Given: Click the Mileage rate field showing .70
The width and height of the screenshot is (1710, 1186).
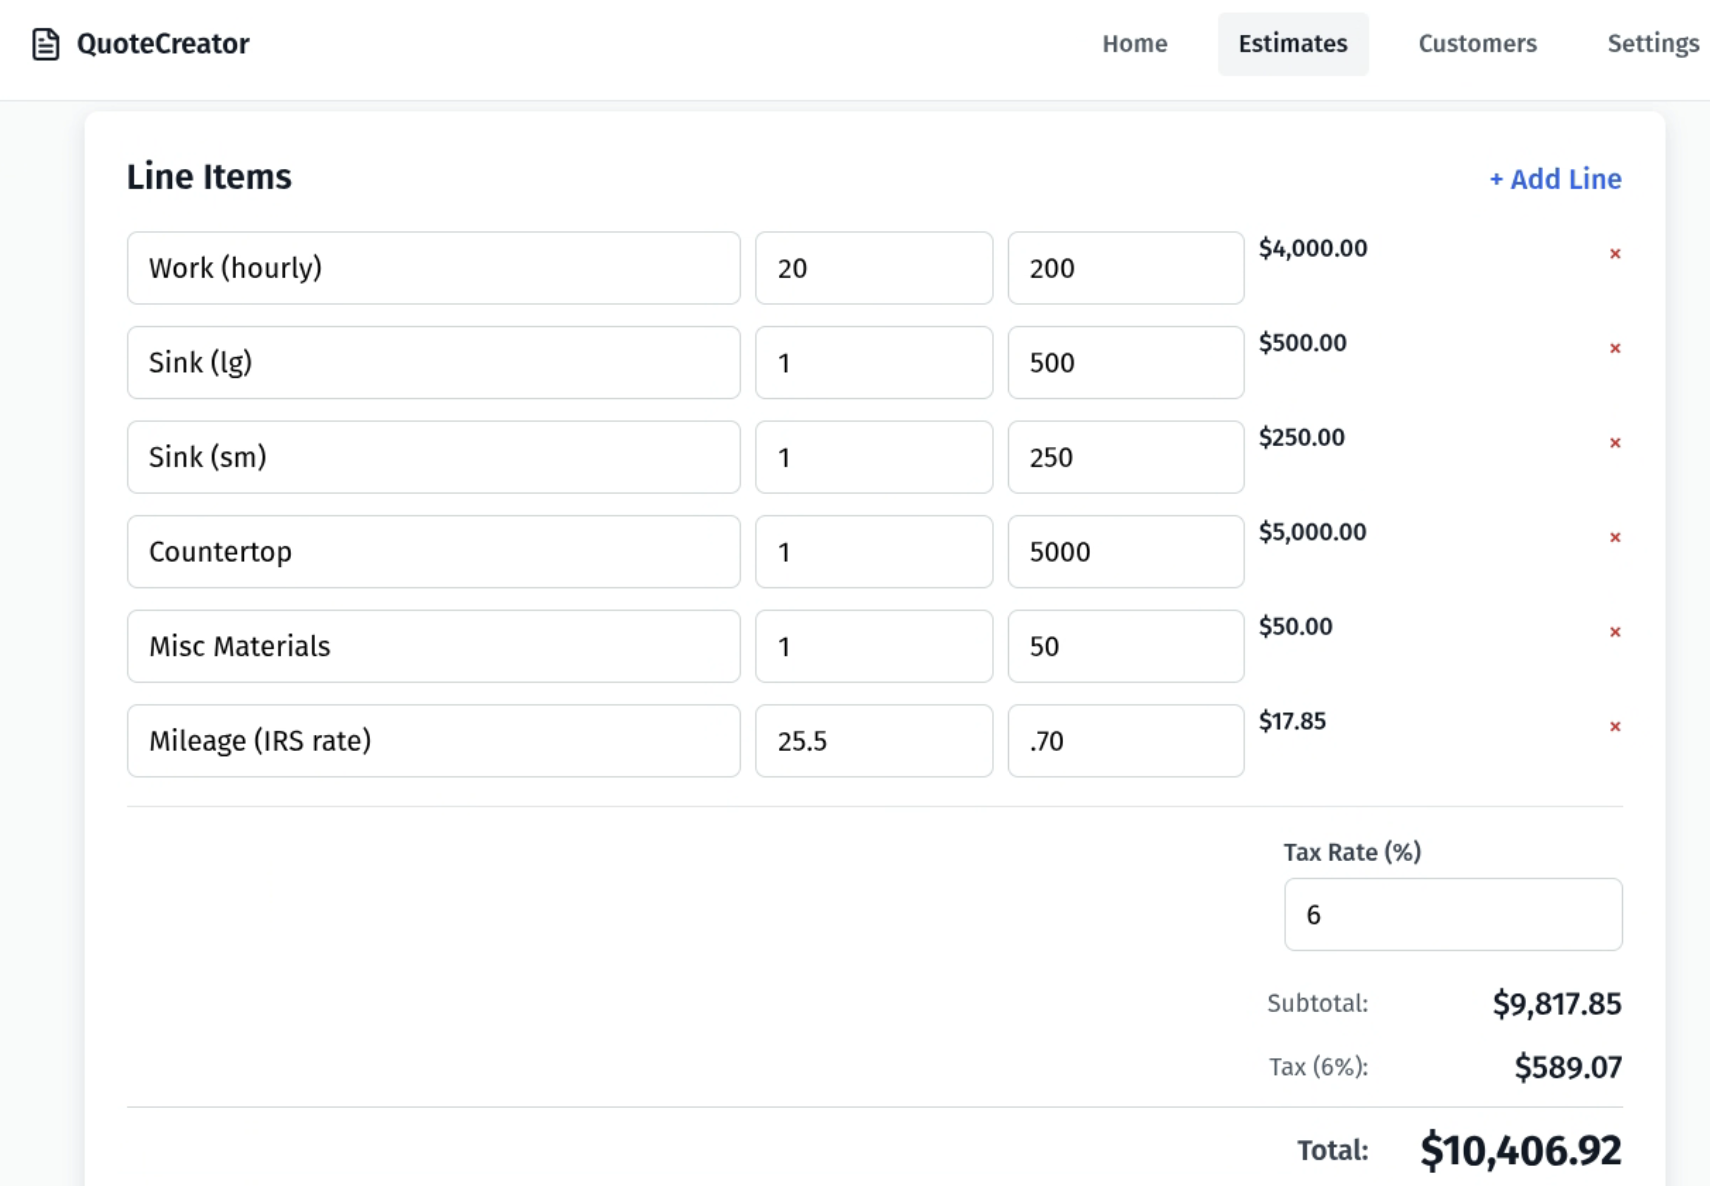Looking at the screenshot, I should [x=1125, y=741].
